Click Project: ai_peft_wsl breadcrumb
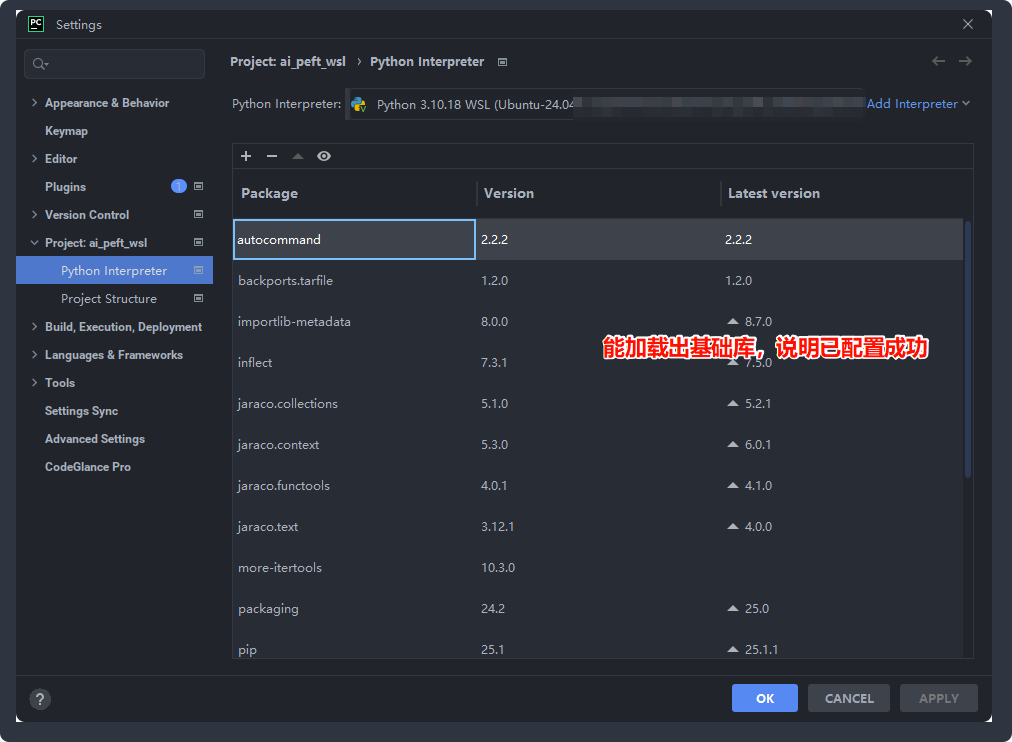The height and width of the screenshot is (742, 1012). 288,62
